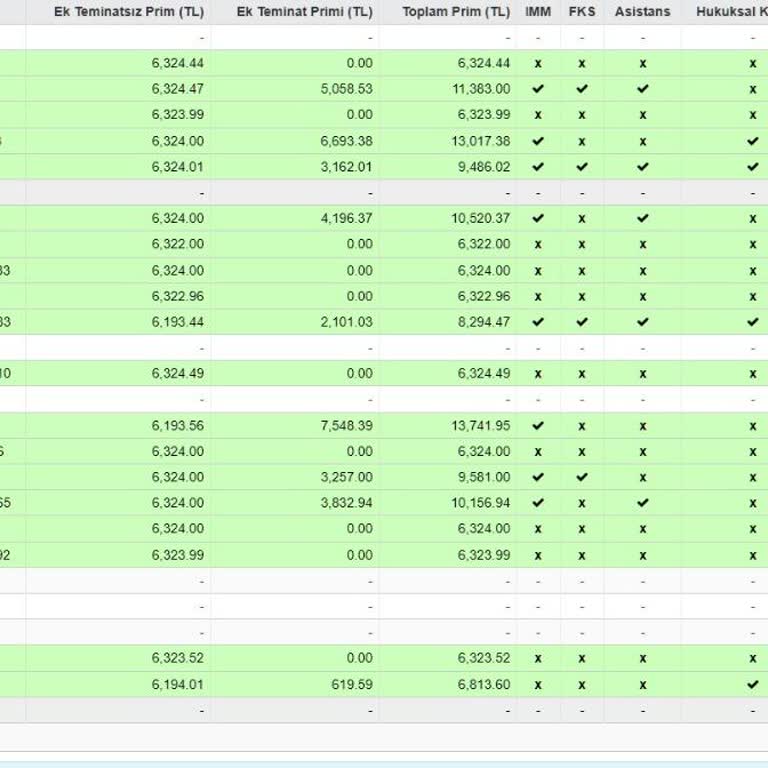The image size is (768, 768).
Task: Click the Asistans check mark in the 10,156.94 row
Action: pos(643,503)
